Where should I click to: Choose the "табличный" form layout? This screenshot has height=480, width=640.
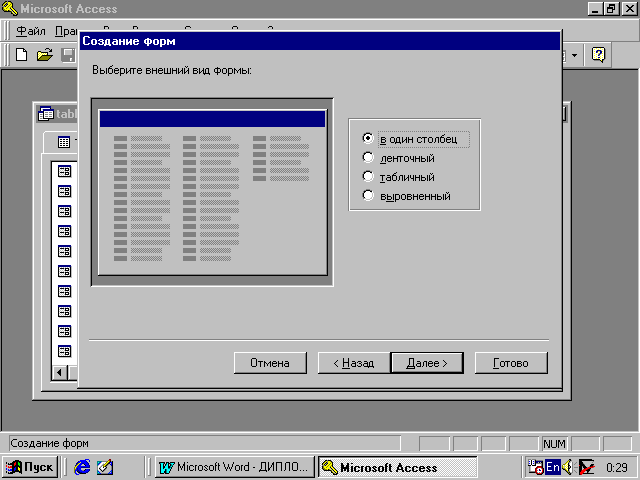click(369, 177)
